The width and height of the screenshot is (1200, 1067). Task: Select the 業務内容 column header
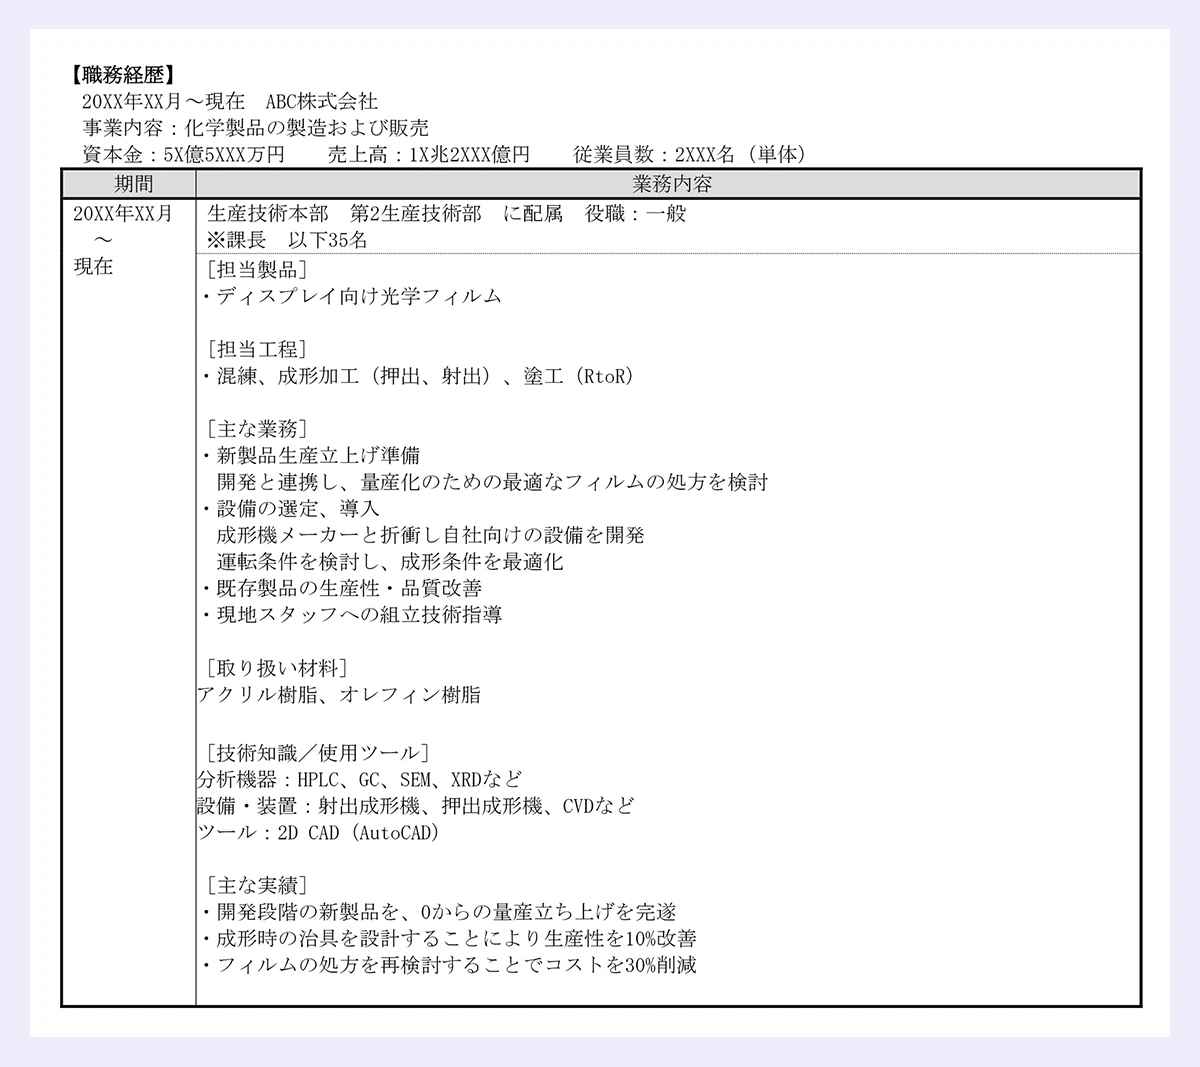click(x=671, y=184)
